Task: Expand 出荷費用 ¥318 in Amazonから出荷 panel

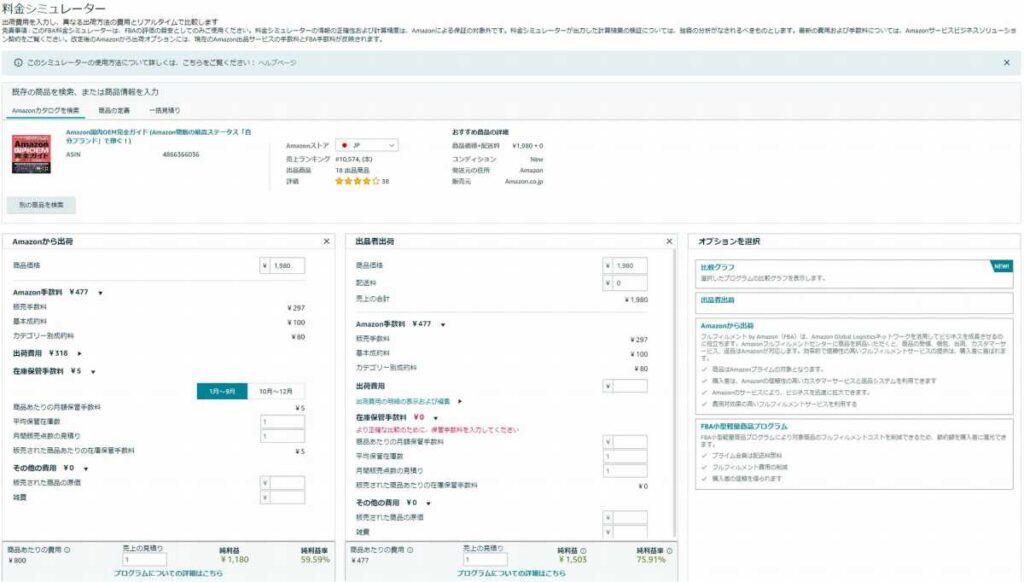Action: [79, 353]
